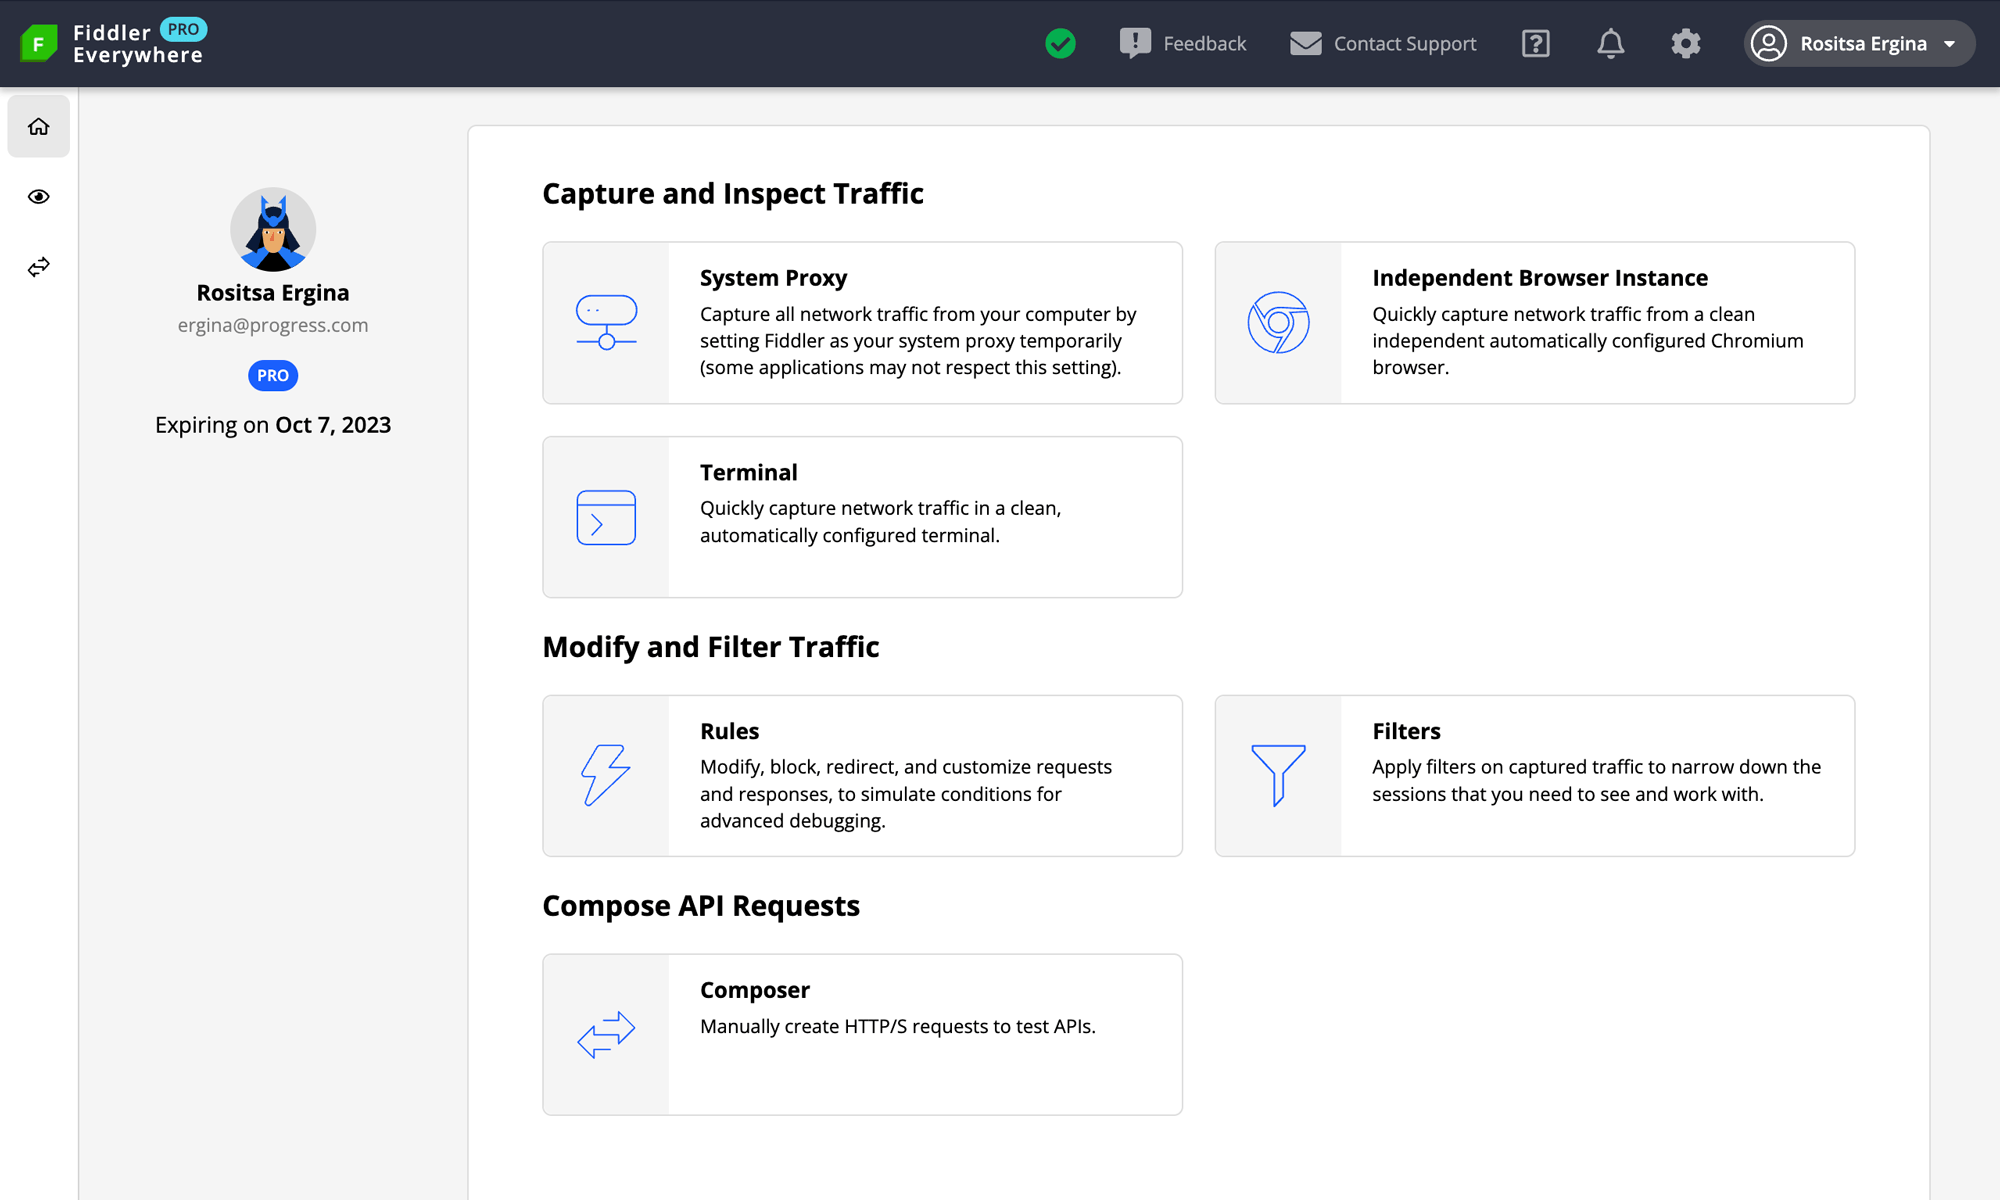The width and height of the screenshot is (2000, 1200).
Task: Click the Rositsa Ergina name under avatar
Action: pos(273,293)
